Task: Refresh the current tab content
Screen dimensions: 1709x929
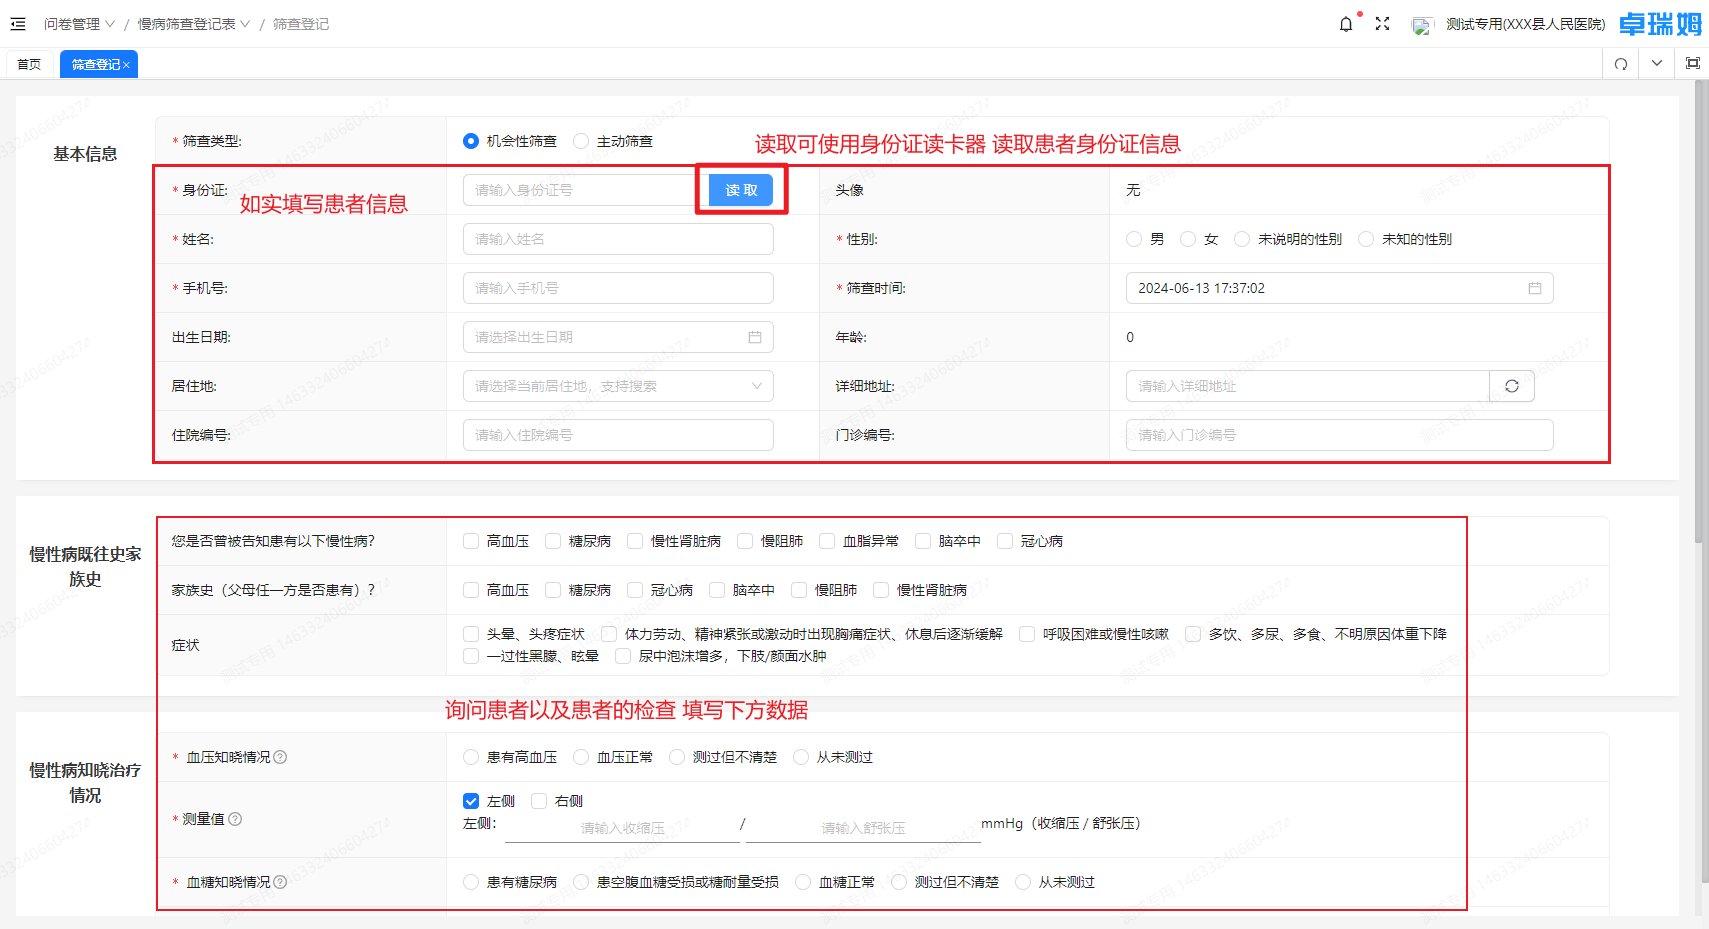Action: pyautogui.click(x=1620, y=63)
